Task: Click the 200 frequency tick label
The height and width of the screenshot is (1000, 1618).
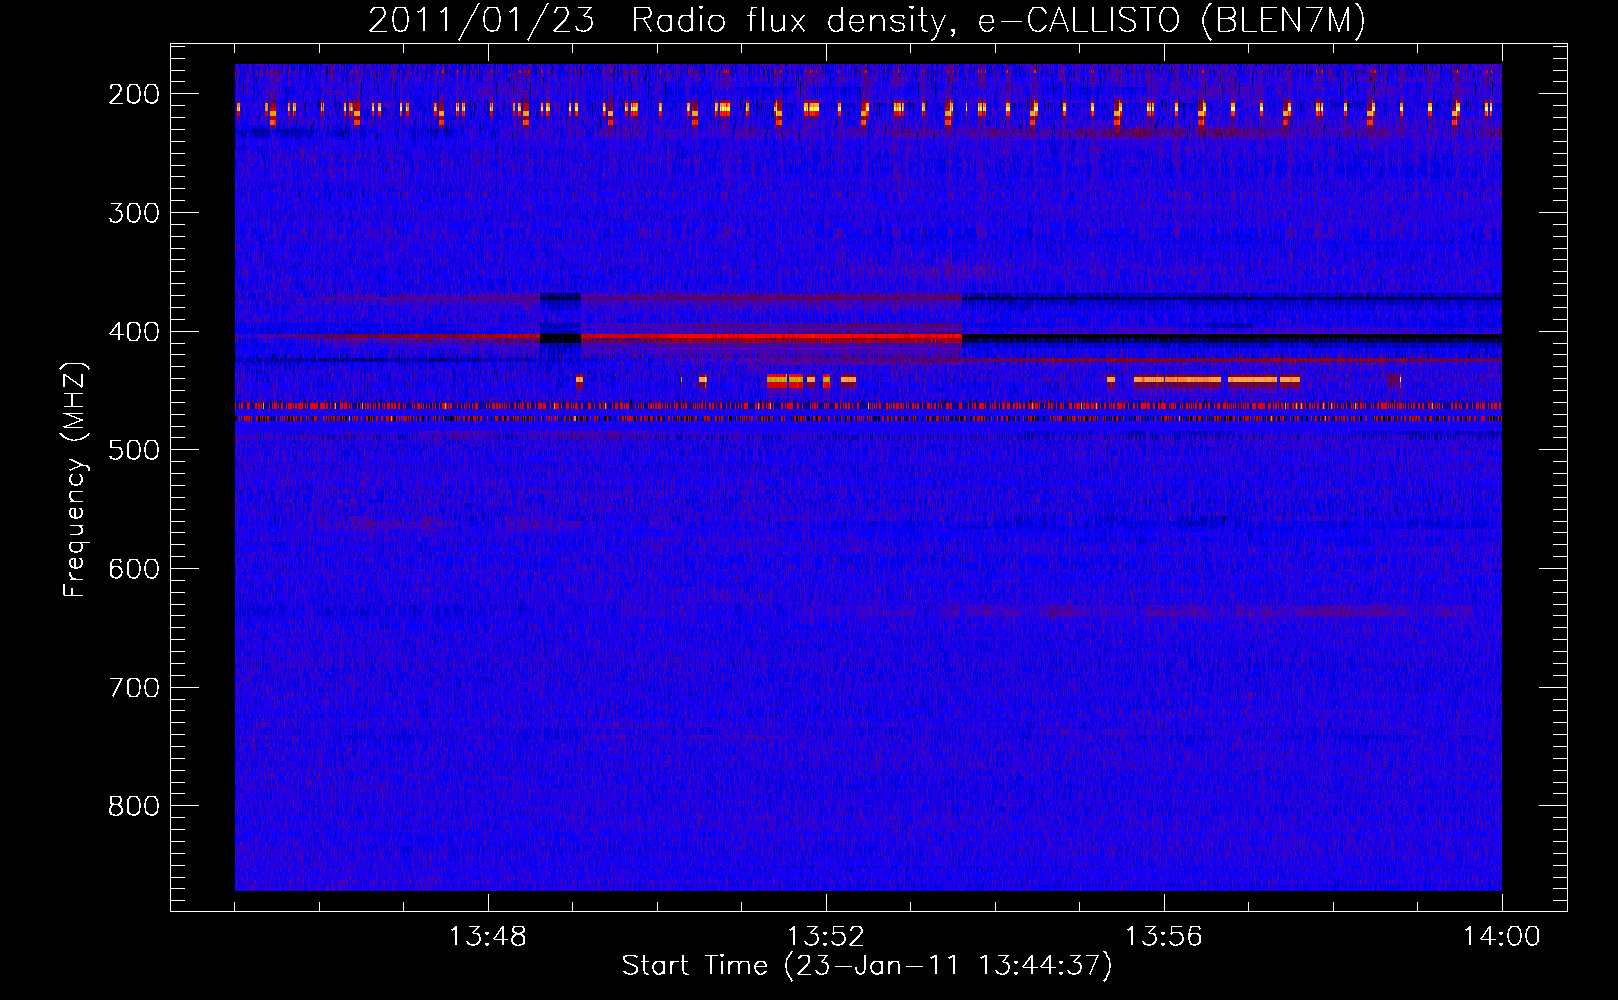Action: (x=134, y=94)
